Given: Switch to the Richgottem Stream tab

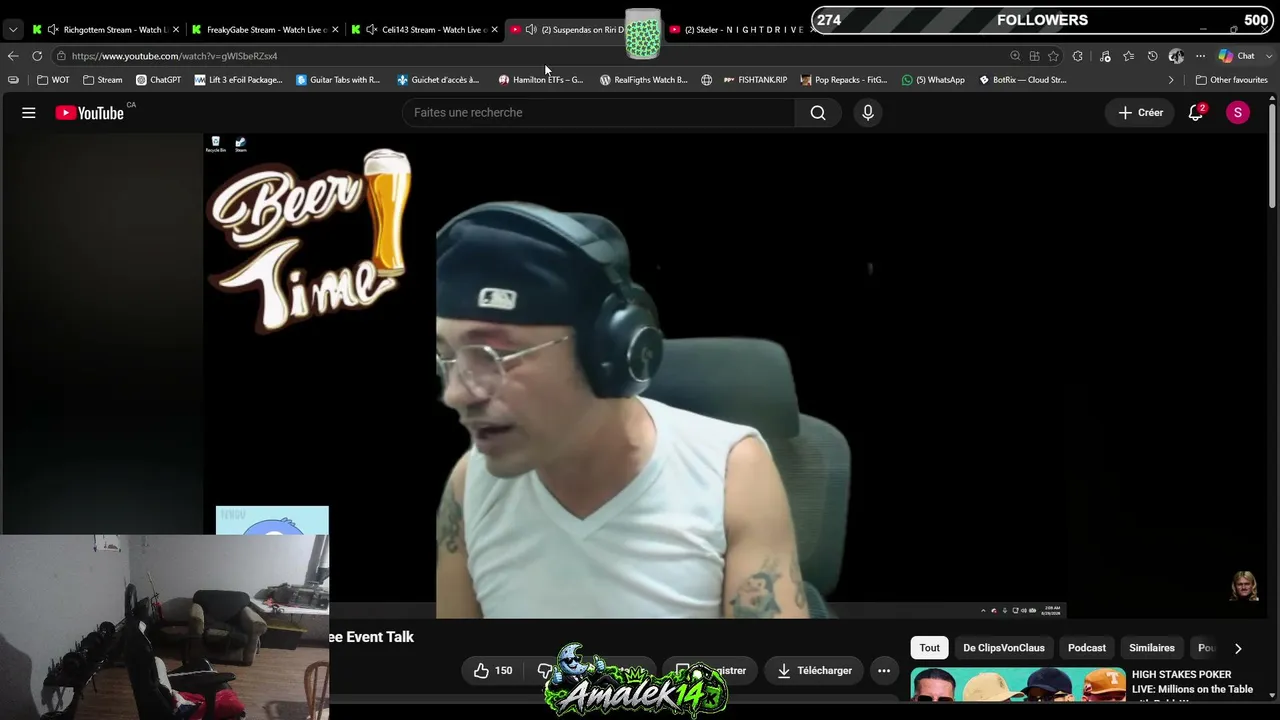Looking at the screenshot, I should coord(106,30).
